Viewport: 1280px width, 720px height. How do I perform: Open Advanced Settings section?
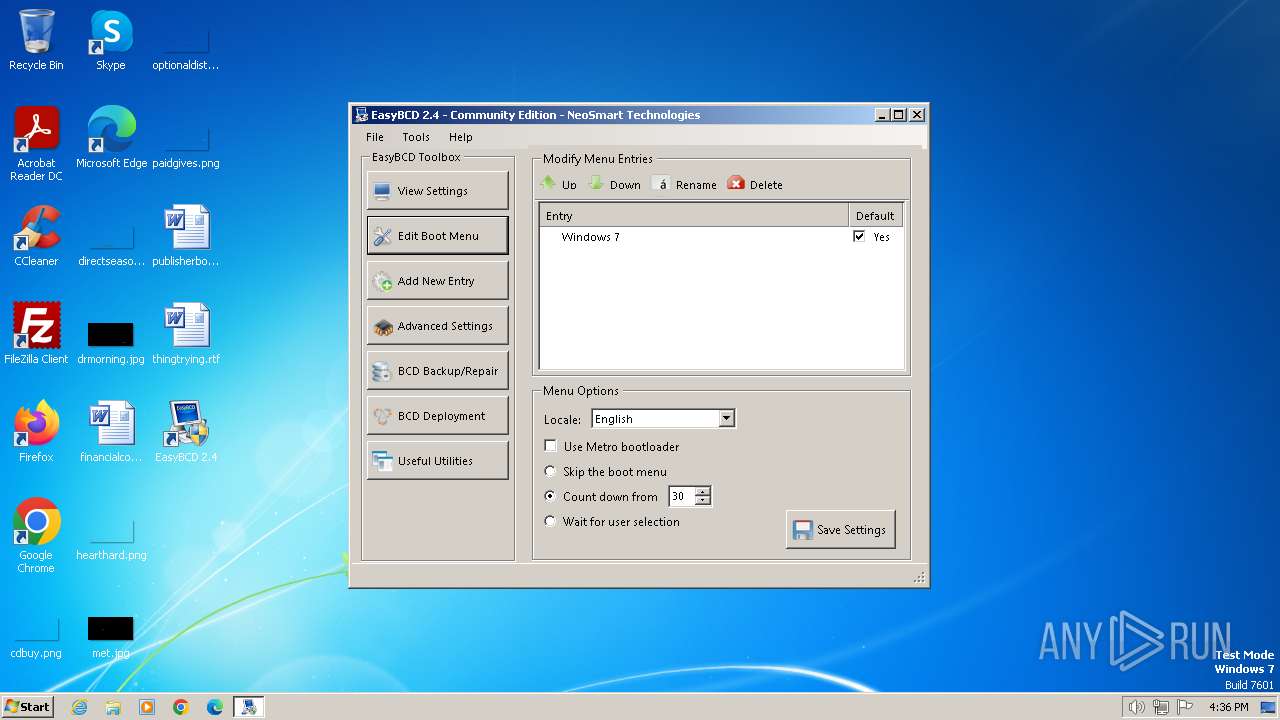[x=437, y=325]
